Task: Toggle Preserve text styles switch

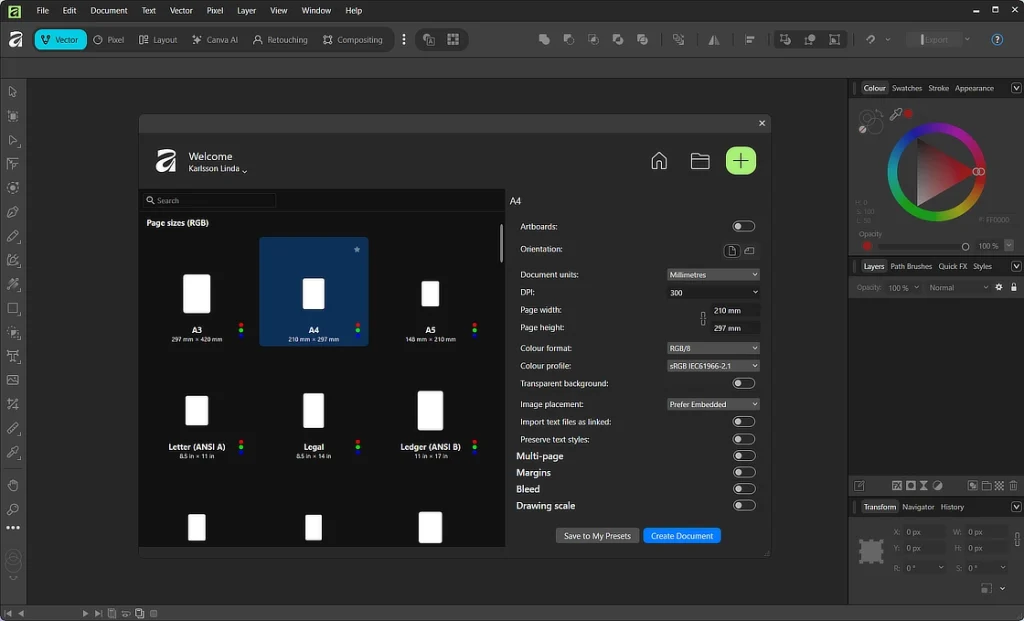Action: point(743,439)
